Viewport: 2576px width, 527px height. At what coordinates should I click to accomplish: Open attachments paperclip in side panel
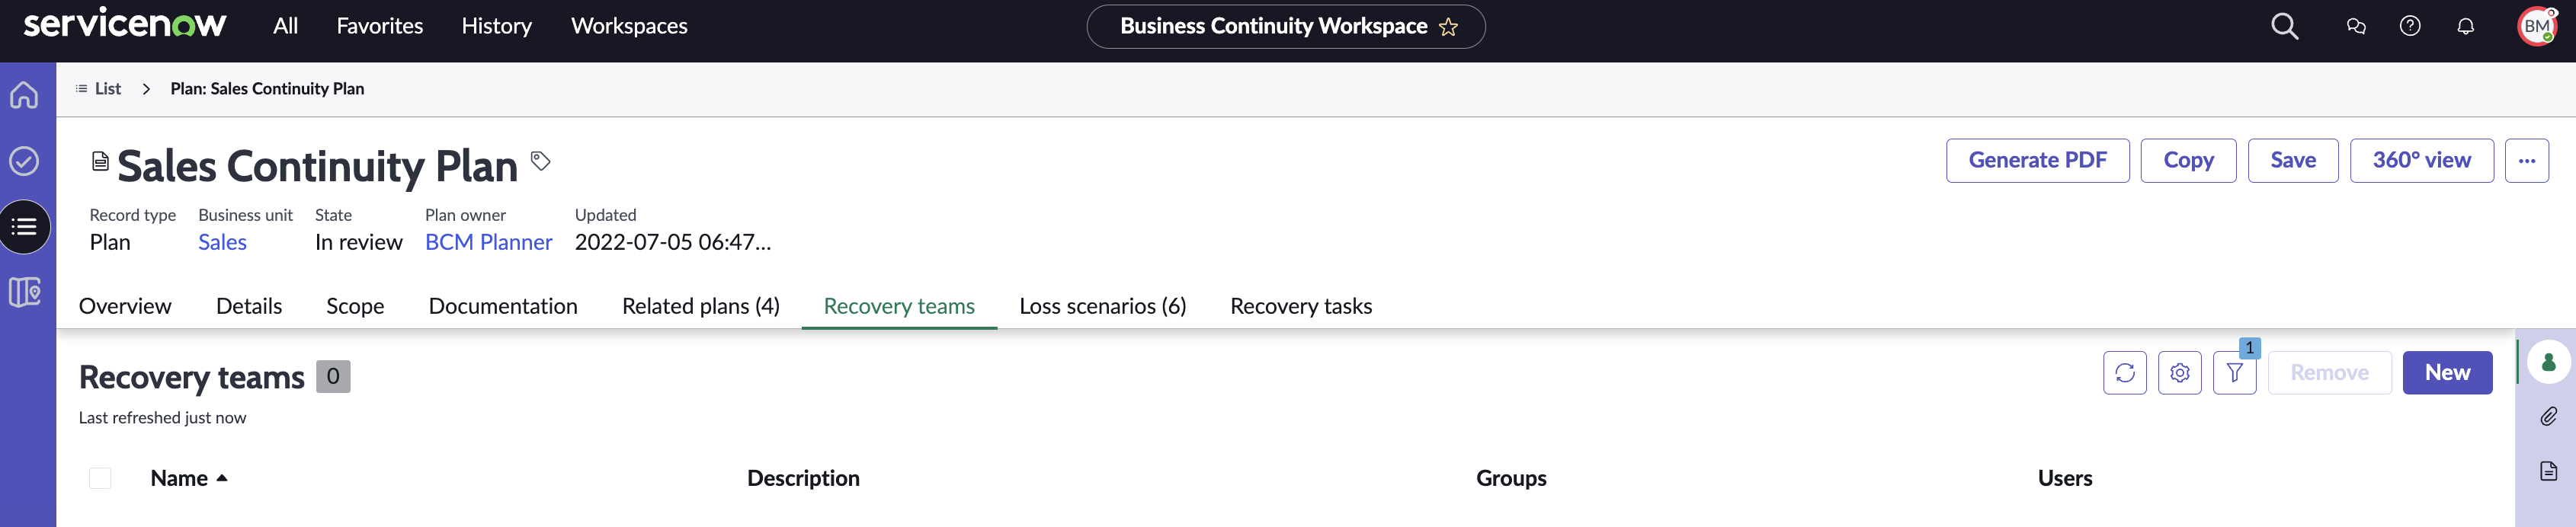pos(2548,417)
